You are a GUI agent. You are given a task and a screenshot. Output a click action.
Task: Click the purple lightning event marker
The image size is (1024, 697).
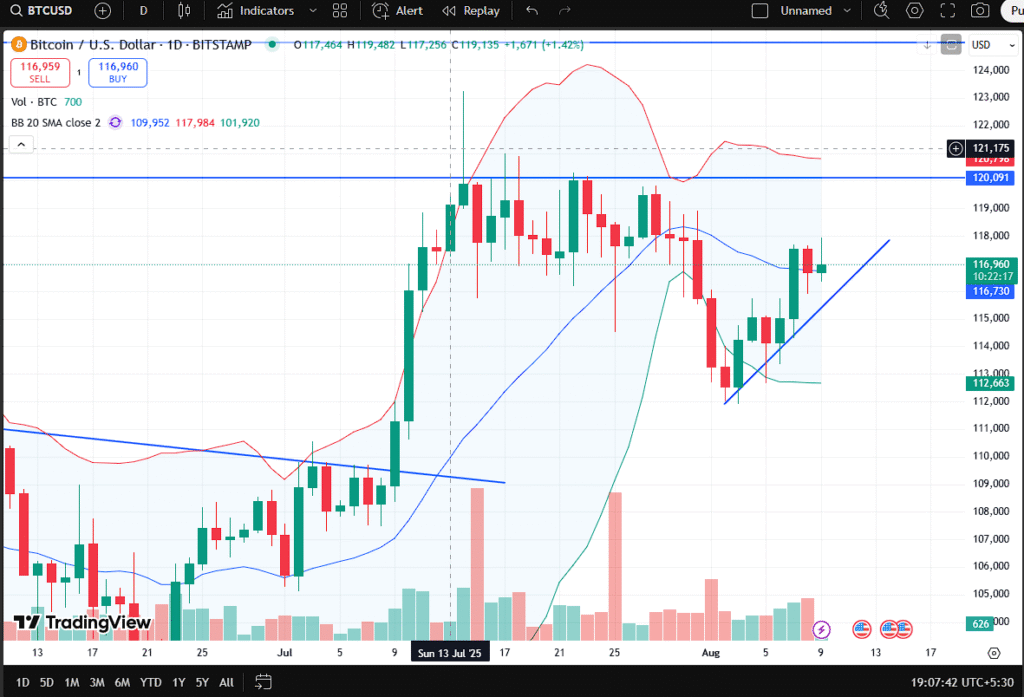821,630
